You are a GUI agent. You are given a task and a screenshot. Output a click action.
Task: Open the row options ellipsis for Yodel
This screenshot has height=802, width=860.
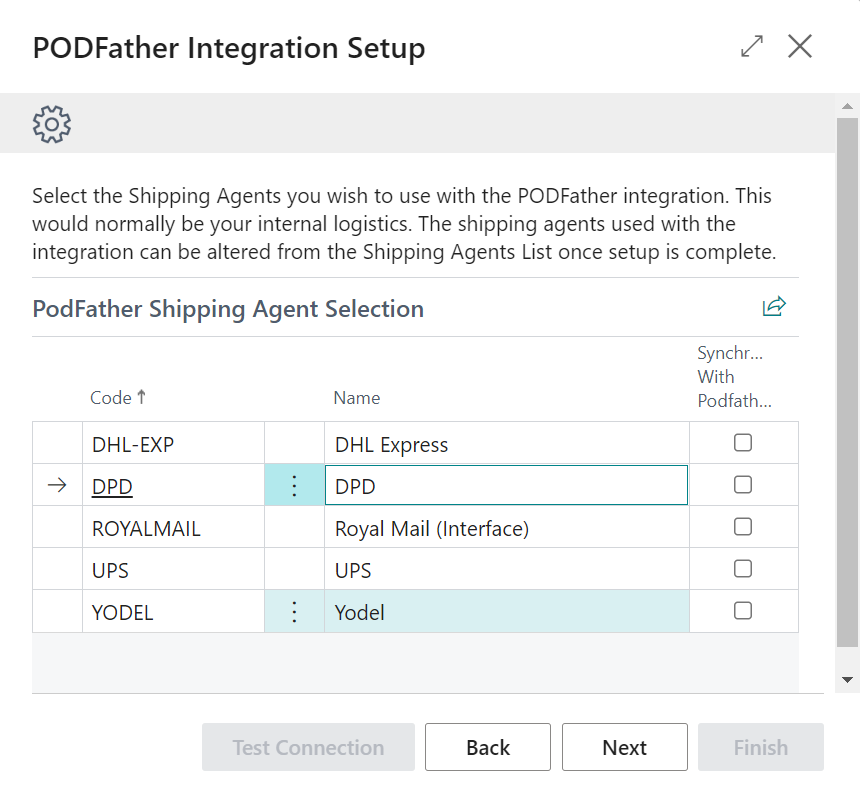coord(294,610)
